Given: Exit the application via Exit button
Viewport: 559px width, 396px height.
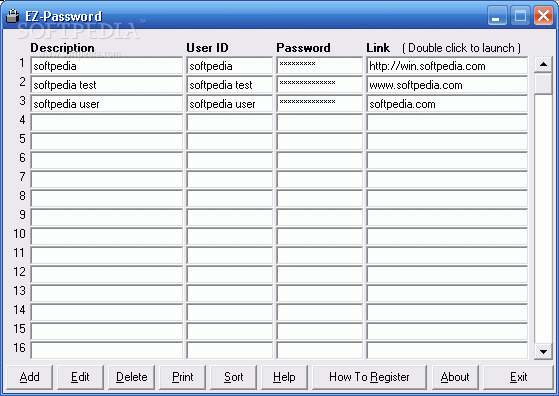Looking at the screenshot, I should [518, 377].
